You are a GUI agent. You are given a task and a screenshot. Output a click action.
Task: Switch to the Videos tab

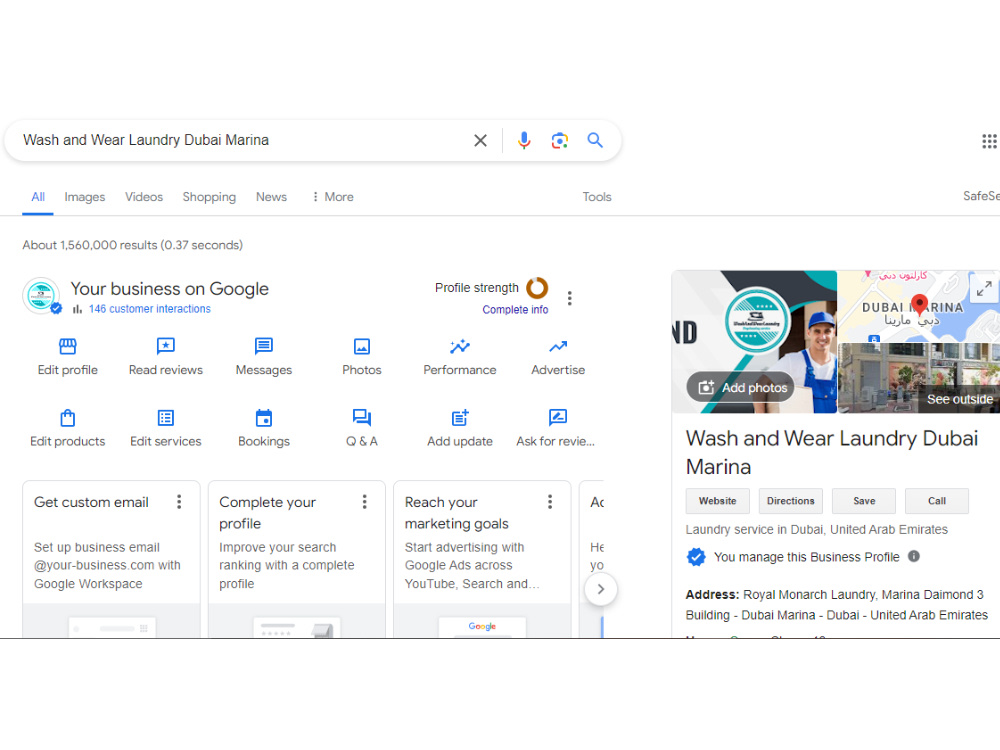click(x=144, y=197)
